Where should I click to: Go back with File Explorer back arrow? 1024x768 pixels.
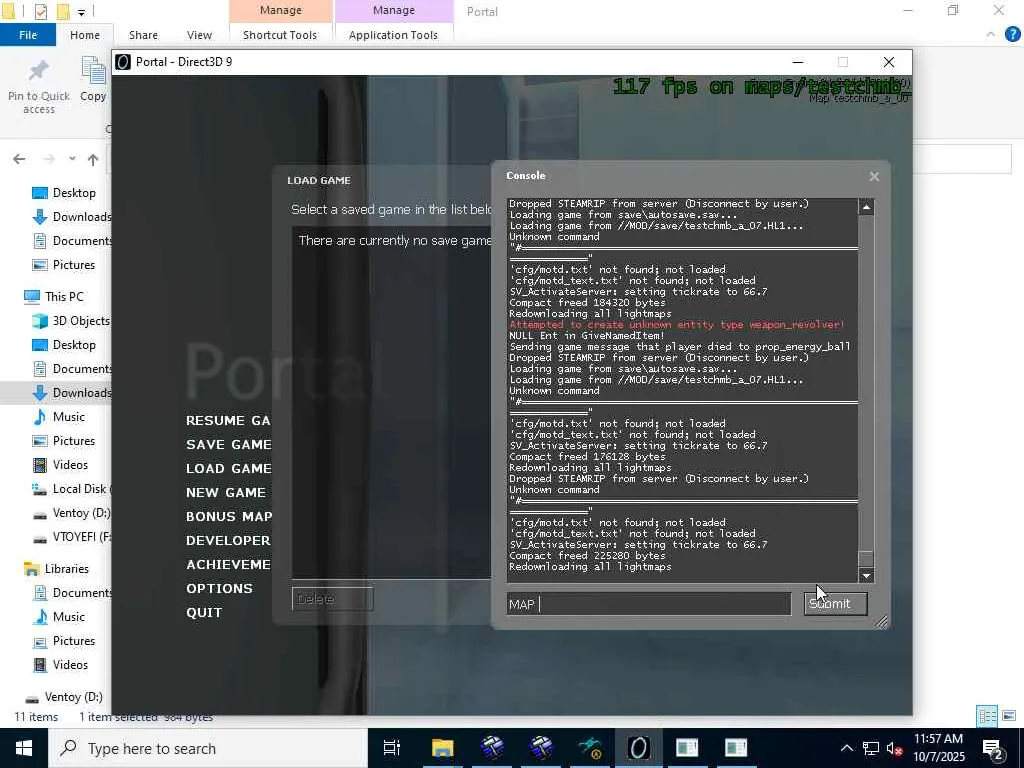[19, 159]
